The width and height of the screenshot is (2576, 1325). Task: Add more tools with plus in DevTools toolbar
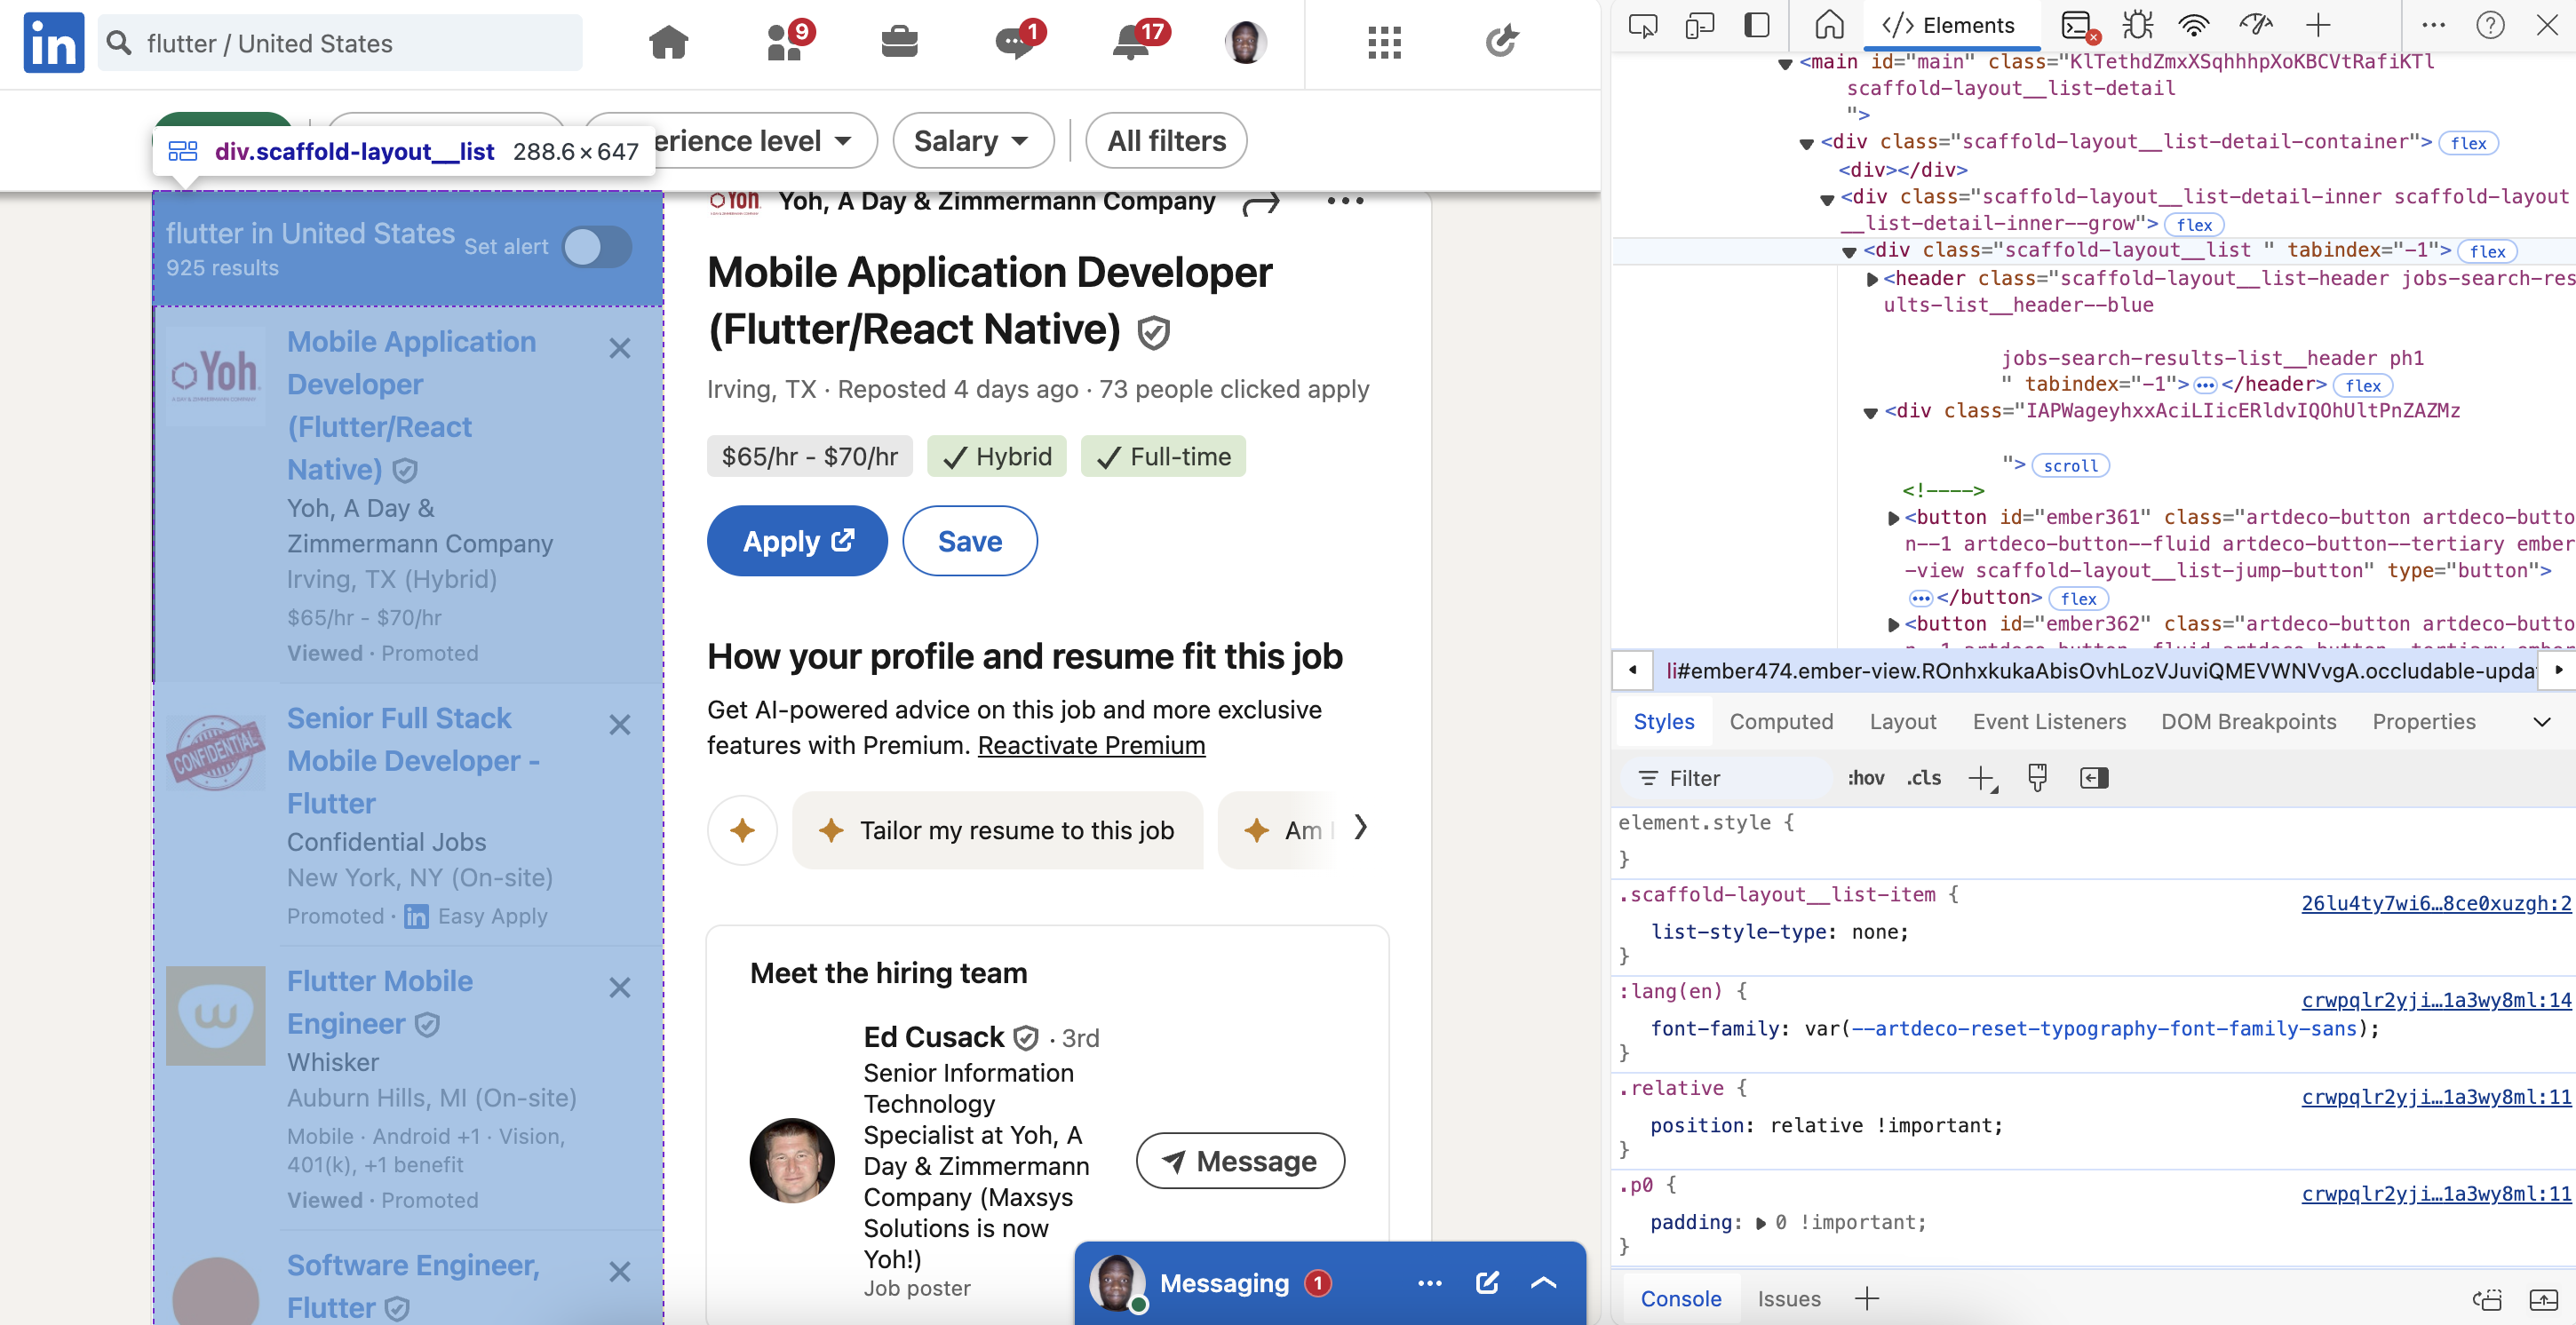pos(2318,25)
